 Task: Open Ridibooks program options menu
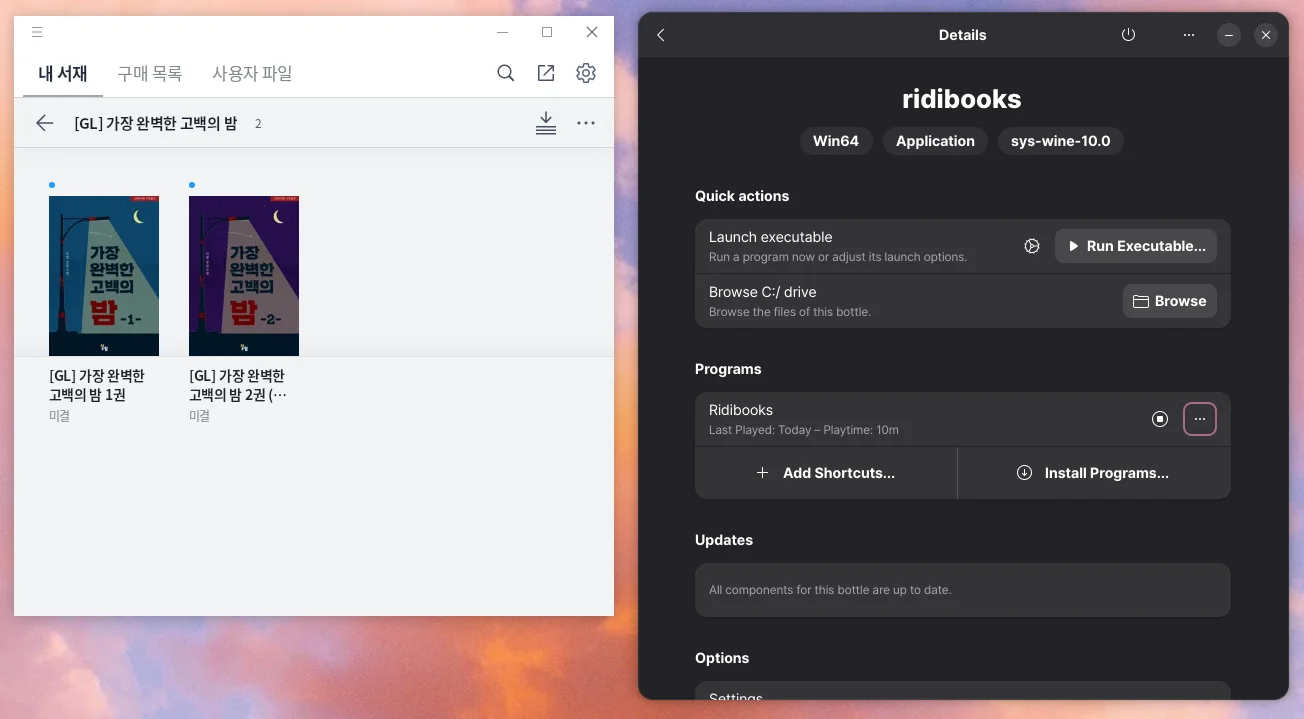[x=1200, y=419]
